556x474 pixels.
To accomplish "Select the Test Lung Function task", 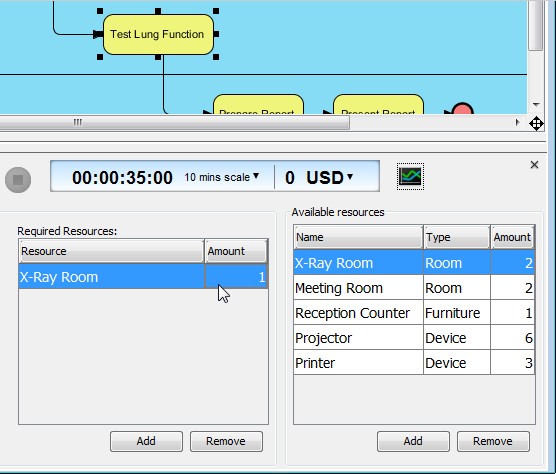I will [158, 34].
